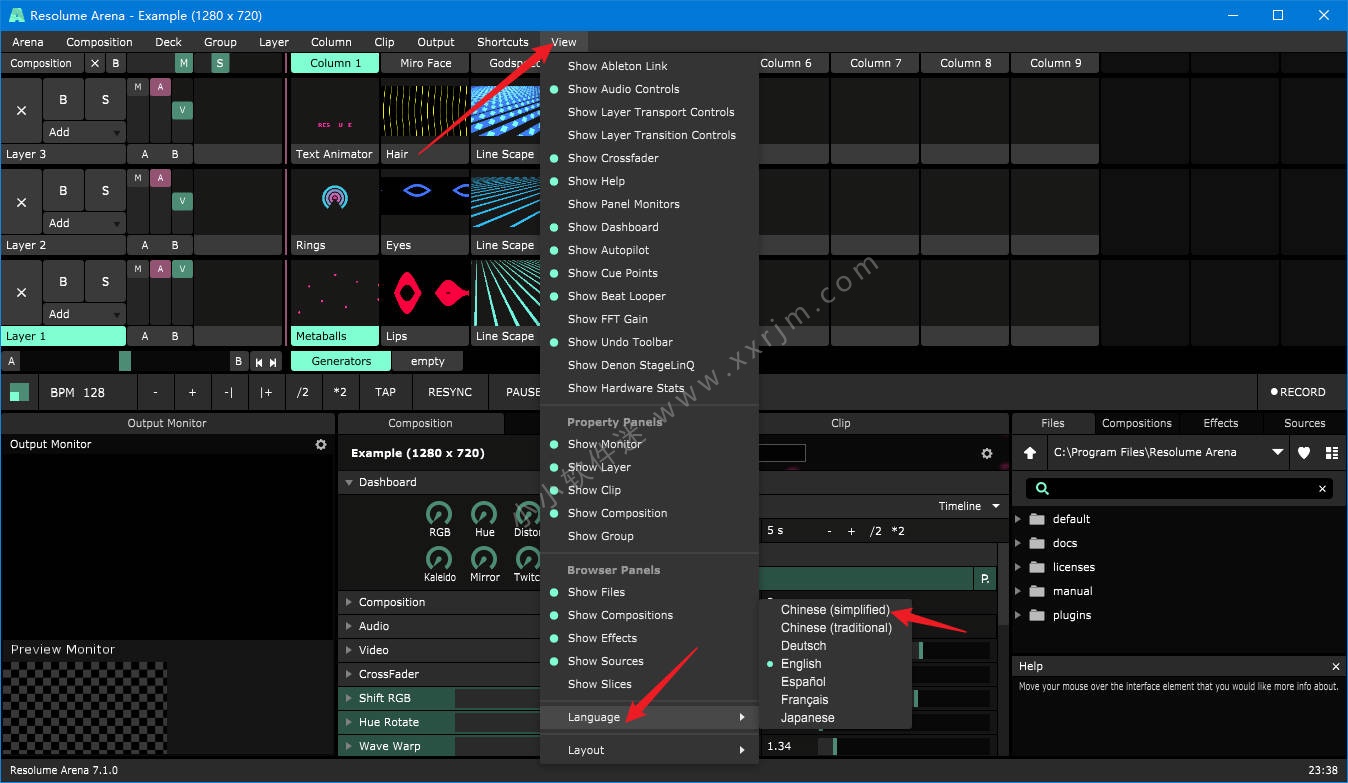Viewport: 1348px width, 783px height.
Task: Trigger the Hair clip thumbnail
Action: pyautogui.click(x=424, y=112)
